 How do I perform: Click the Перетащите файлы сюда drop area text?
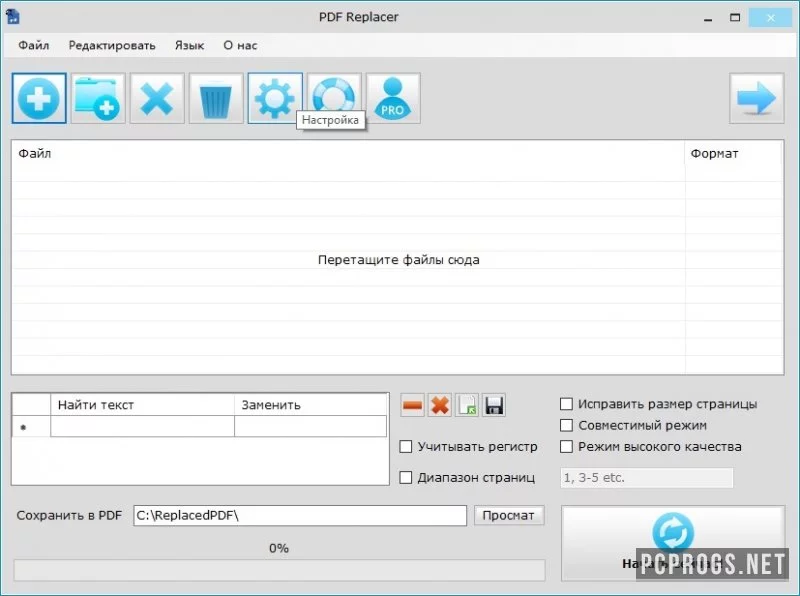pos(398,260)
